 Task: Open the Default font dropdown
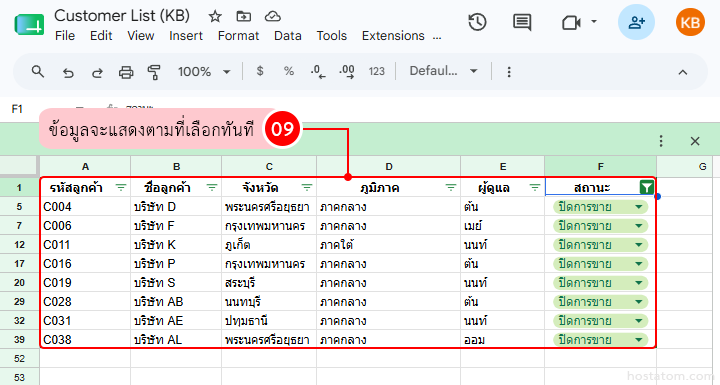tap(444, 71)
